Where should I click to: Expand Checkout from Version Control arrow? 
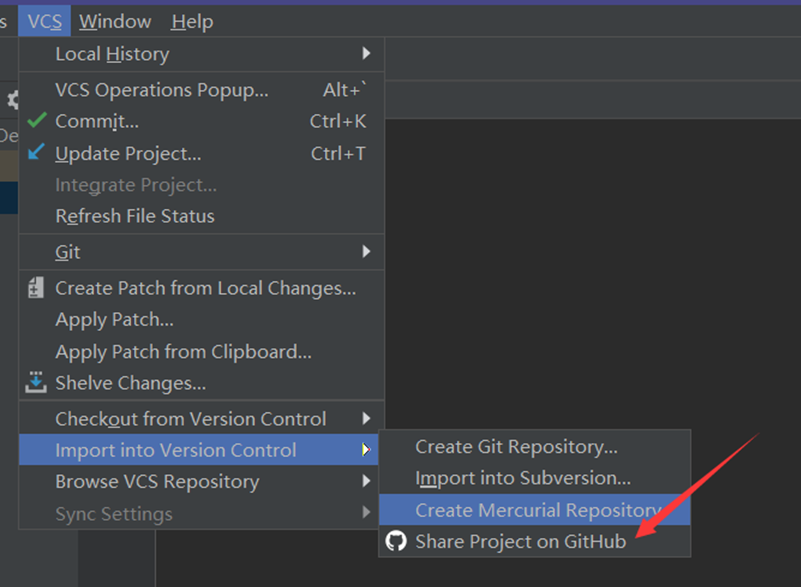pyautogui.click(x=366, y=418)
